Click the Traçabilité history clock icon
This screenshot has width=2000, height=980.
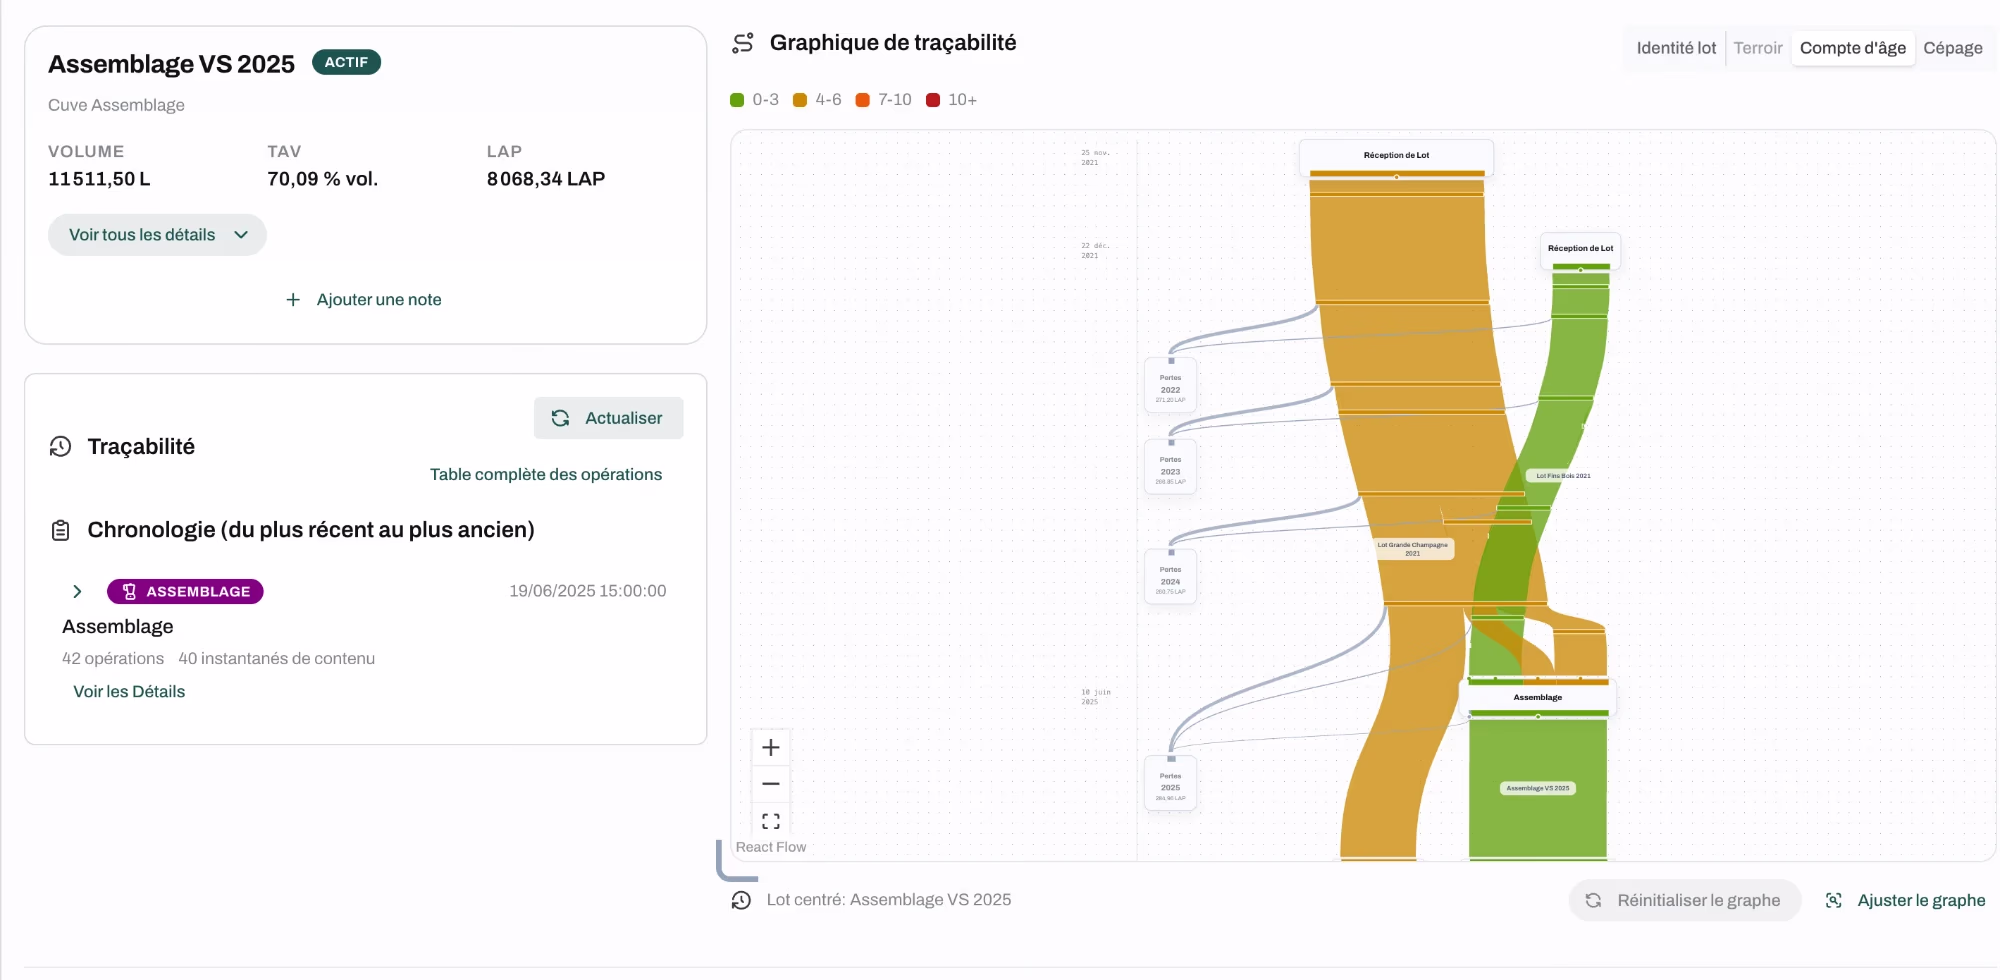(x=61, y=447)
